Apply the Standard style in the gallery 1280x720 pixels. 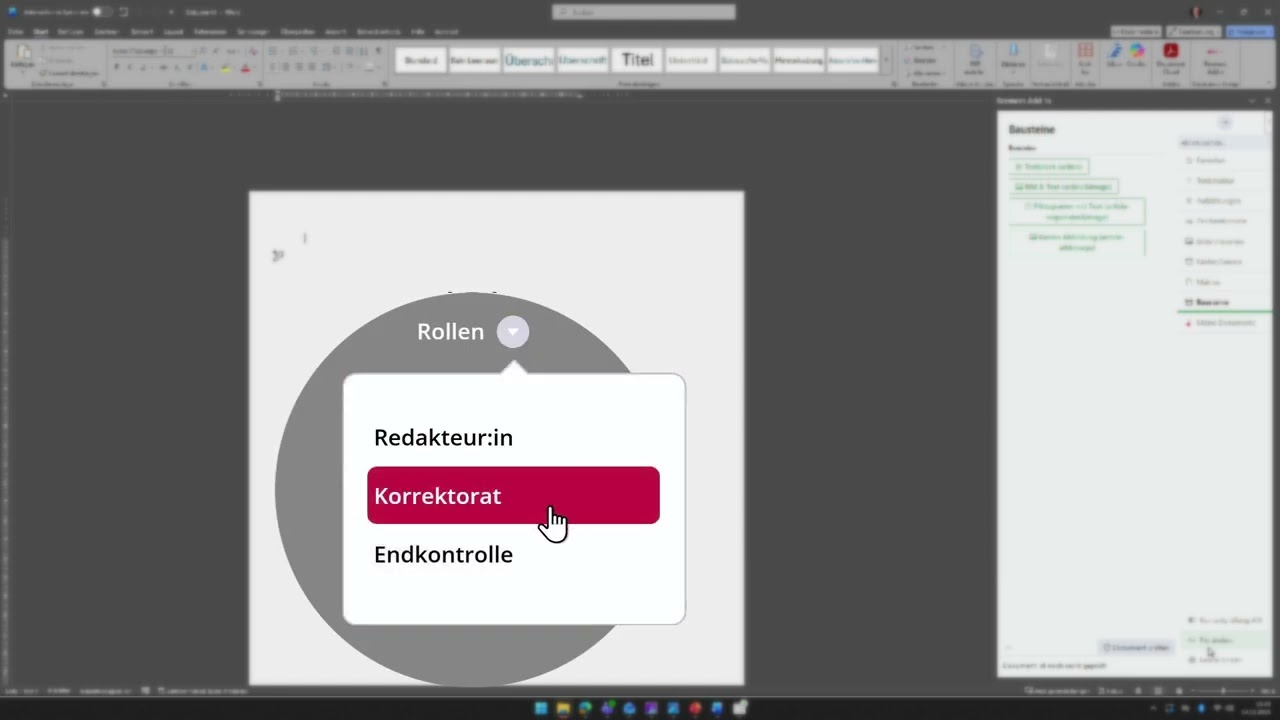pos(421,60)
